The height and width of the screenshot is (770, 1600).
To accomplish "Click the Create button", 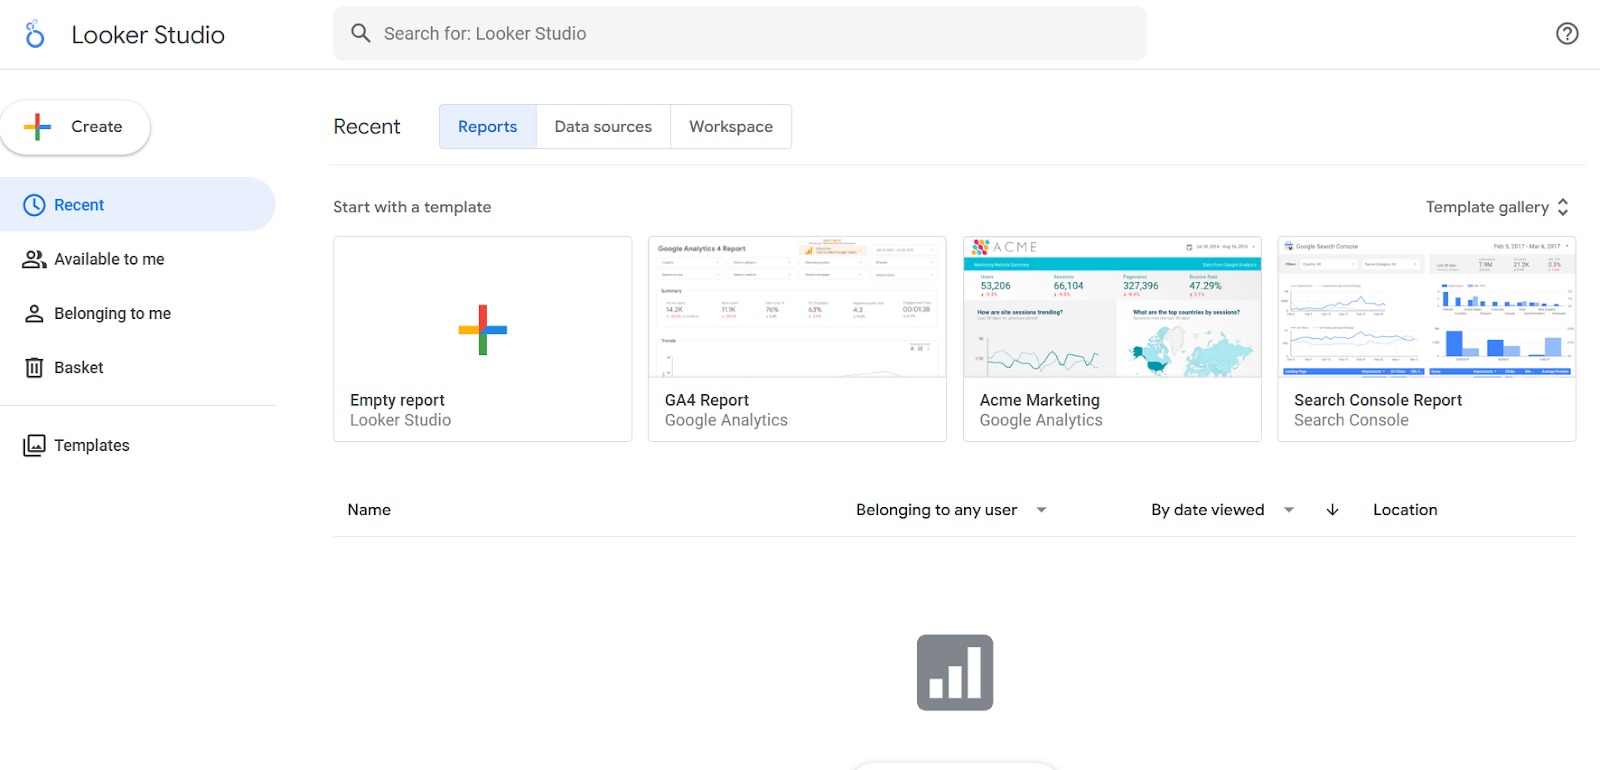I will point(75,127).
